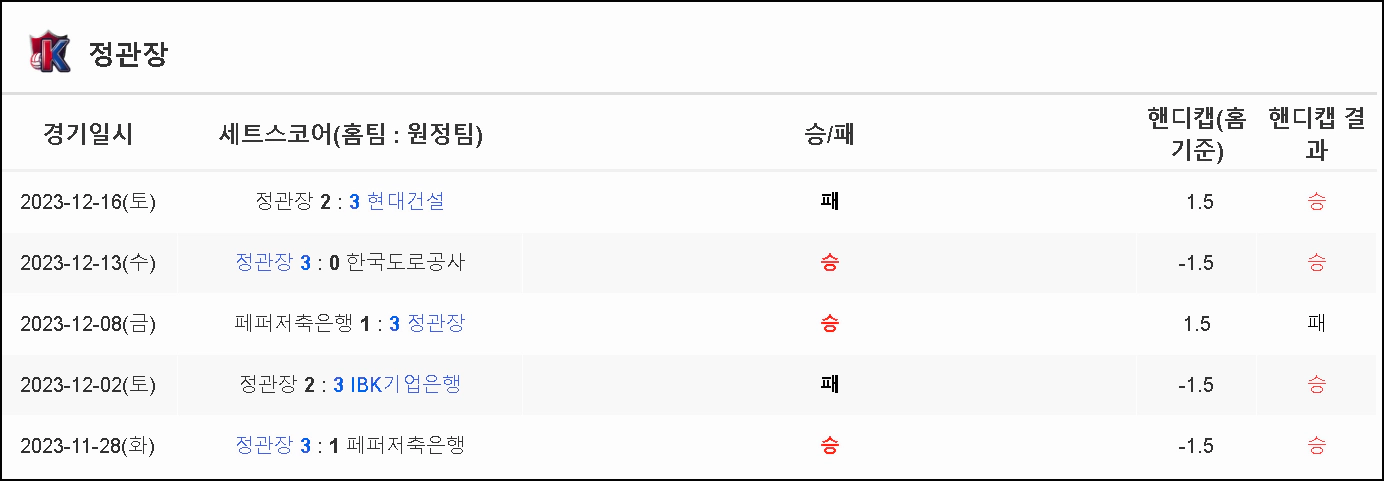
Task: Click 승 handicap result in 2023-11-28 row
Action: coord(1317,446)
